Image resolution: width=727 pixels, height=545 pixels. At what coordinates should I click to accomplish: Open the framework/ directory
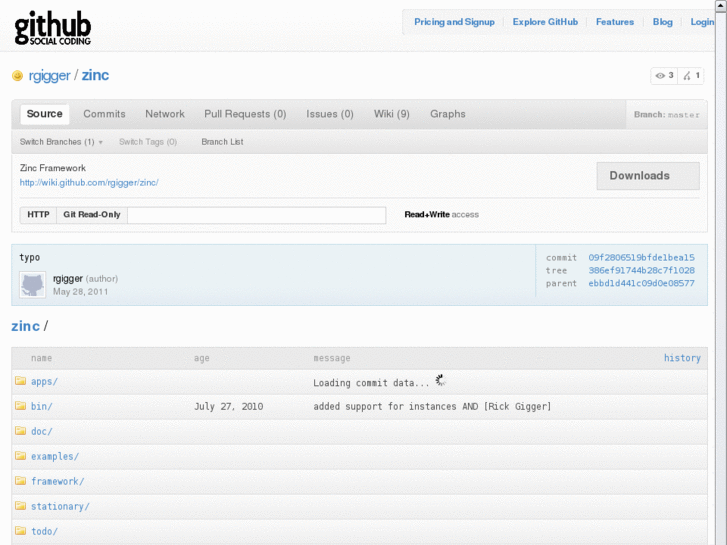point(57,481)
